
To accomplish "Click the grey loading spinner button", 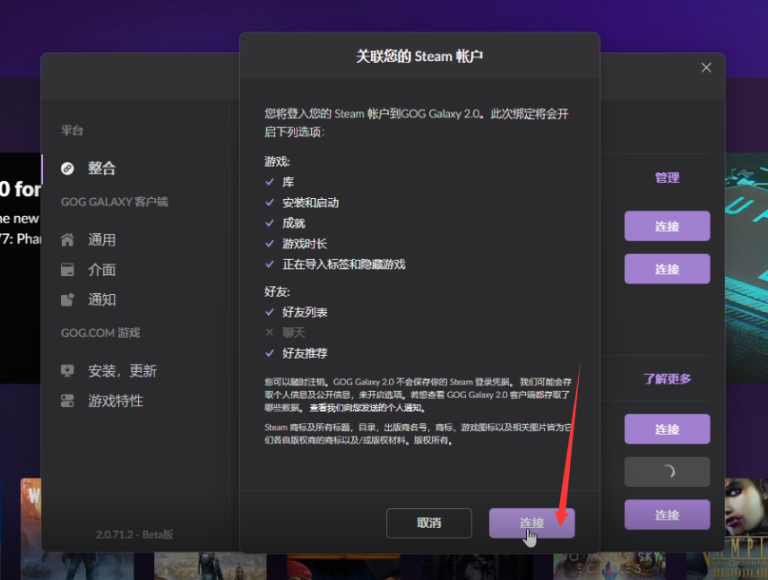I will [x=667, y=472].
